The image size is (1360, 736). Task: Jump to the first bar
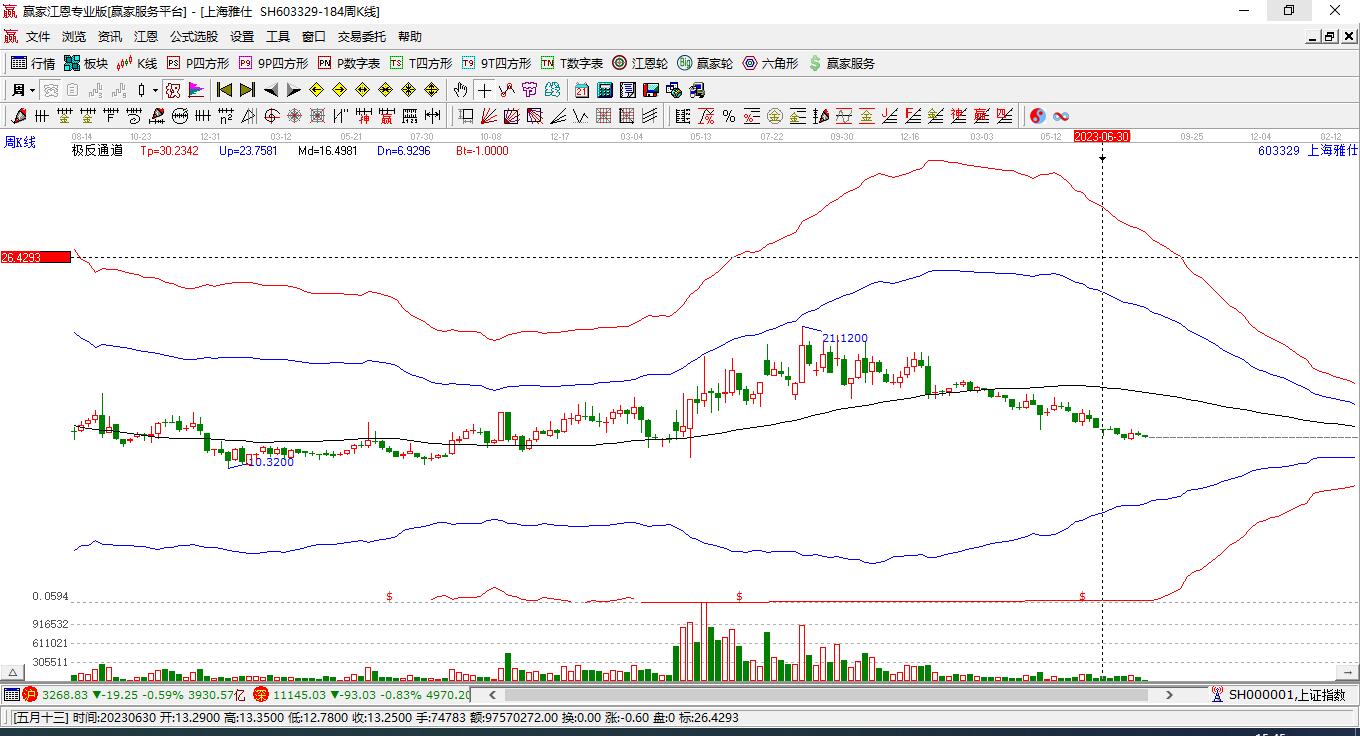tap(225, 90)
